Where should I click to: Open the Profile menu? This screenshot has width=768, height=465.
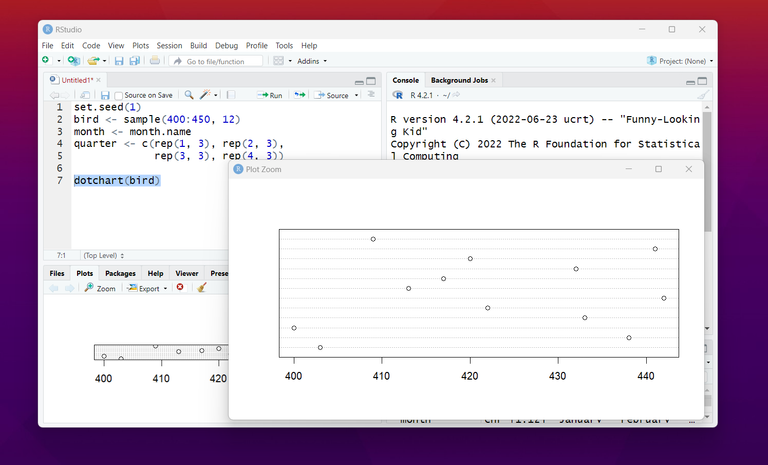click(257, 46)
